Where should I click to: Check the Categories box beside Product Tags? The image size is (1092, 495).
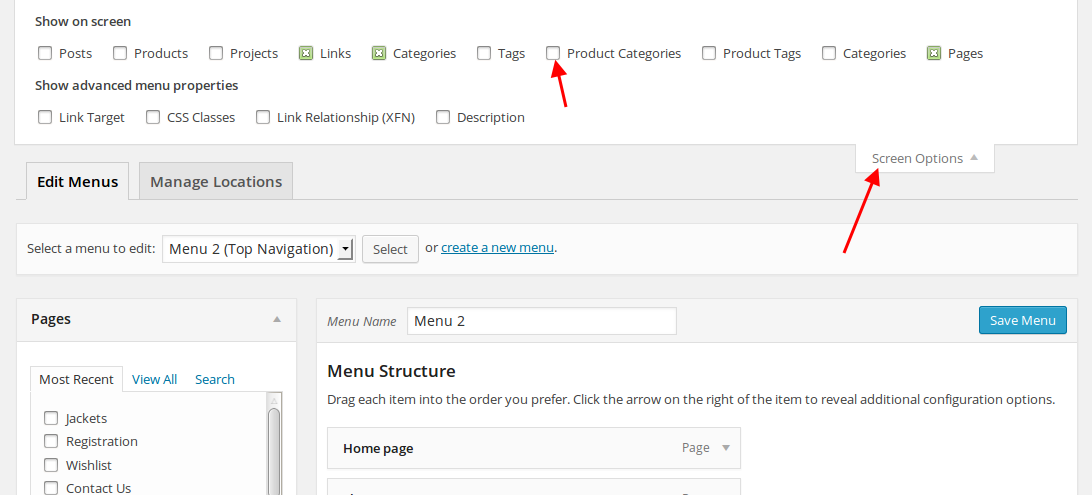coord(829,53)
